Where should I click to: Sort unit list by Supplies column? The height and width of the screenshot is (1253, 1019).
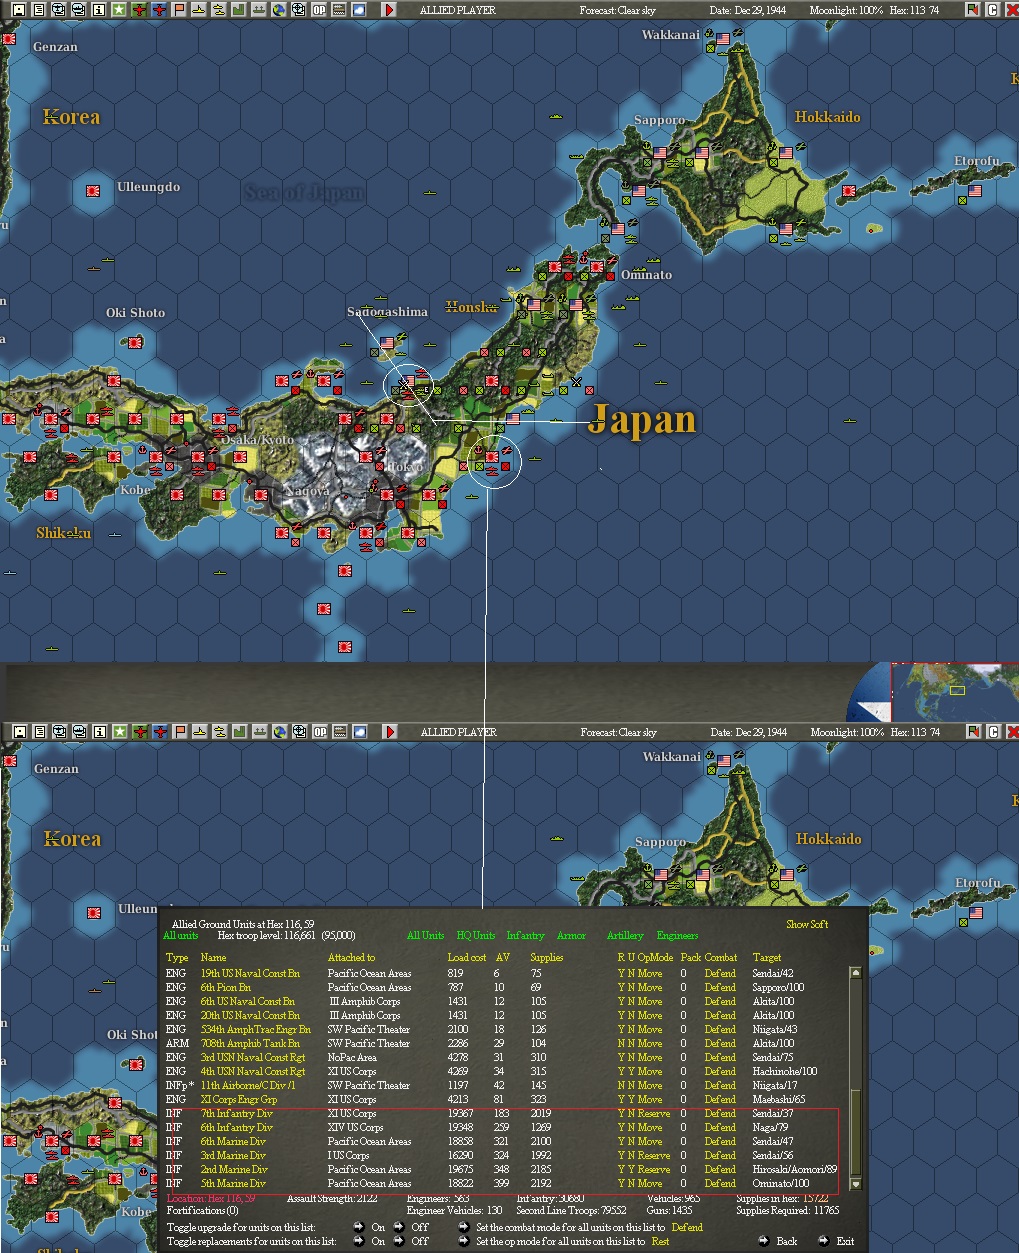click(547, 957)
